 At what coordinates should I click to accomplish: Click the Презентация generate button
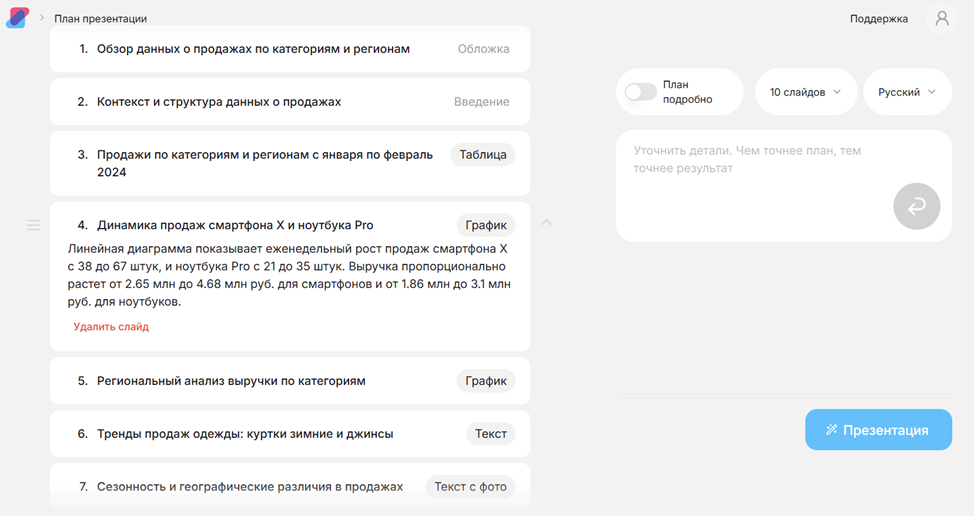coord(878,430)
